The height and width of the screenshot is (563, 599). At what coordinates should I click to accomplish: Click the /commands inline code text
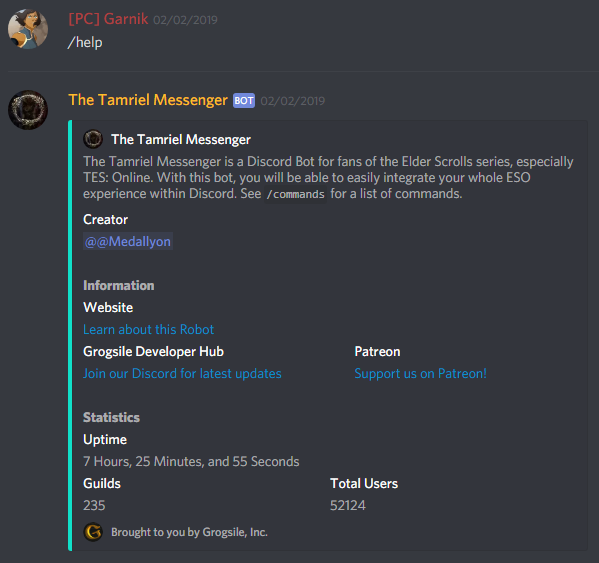click(296, 194)
